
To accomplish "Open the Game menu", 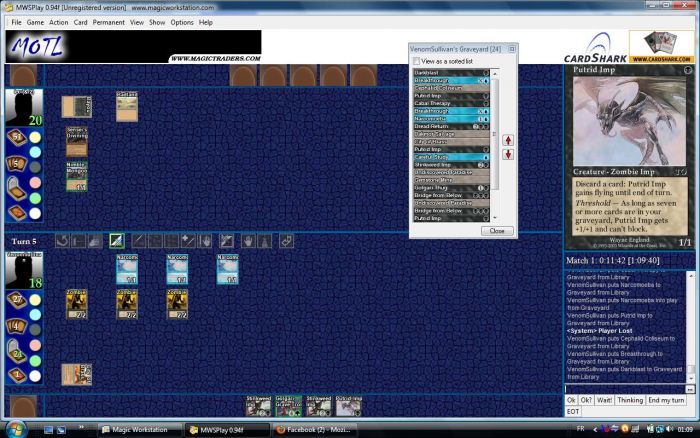I will point(35,22).
